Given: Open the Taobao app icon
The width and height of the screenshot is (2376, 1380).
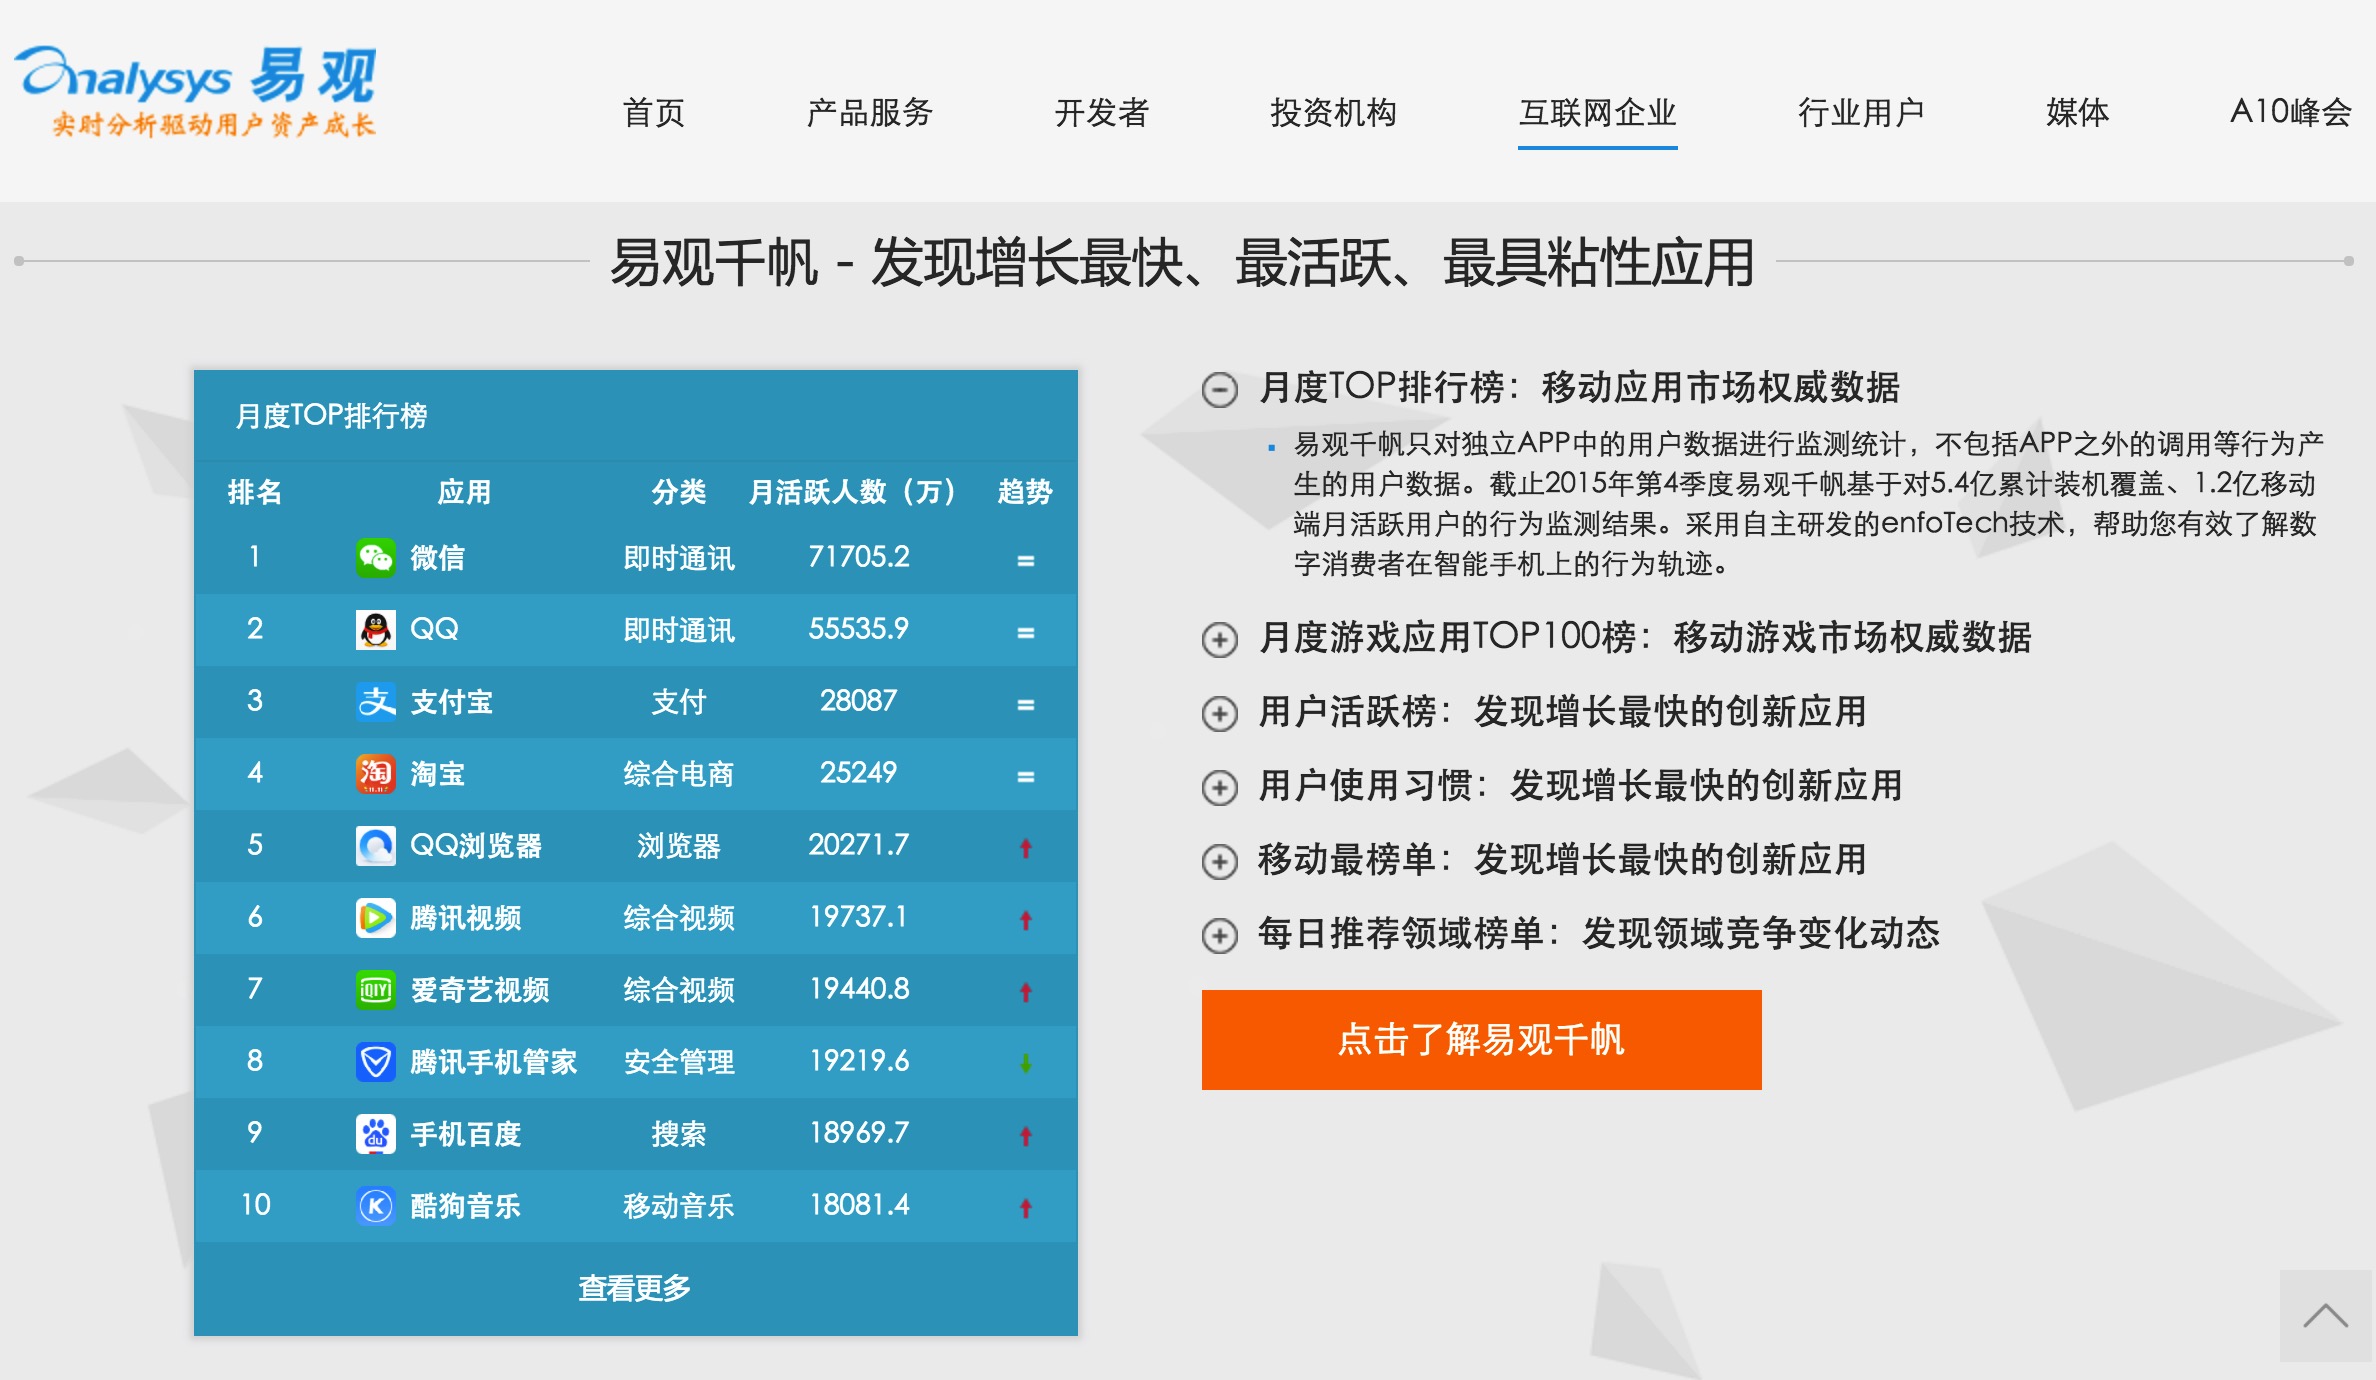Looking at the screenshot, I should (375, 774).
